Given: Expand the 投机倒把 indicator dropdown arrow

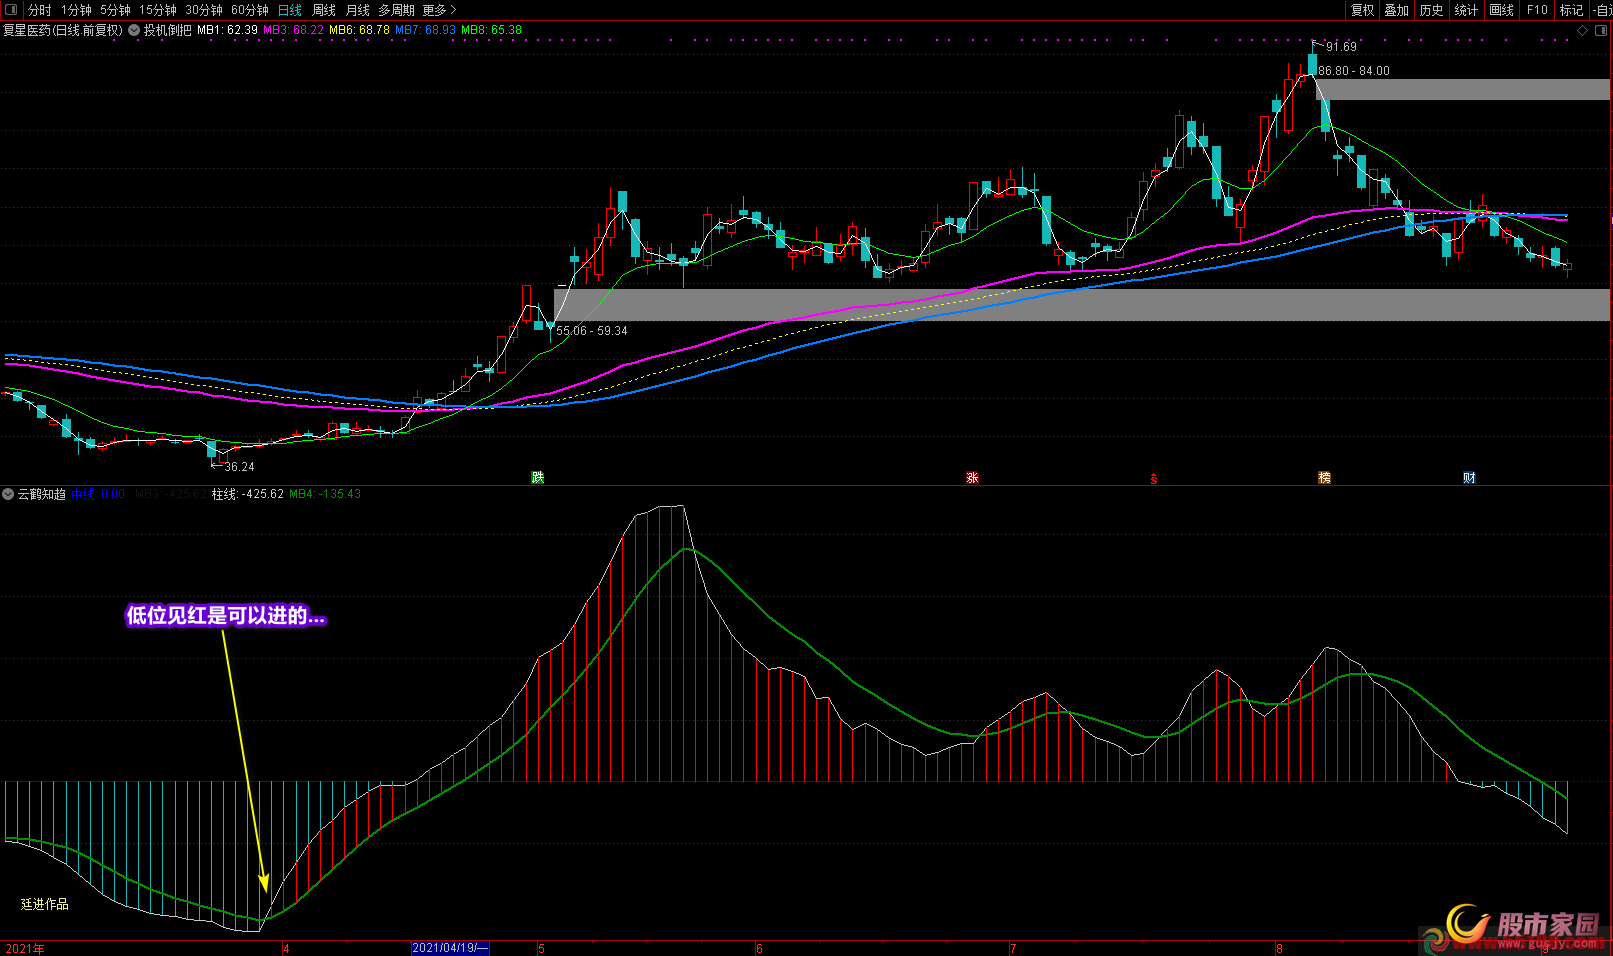Looking at the screenshot, I should click(134, 30).
